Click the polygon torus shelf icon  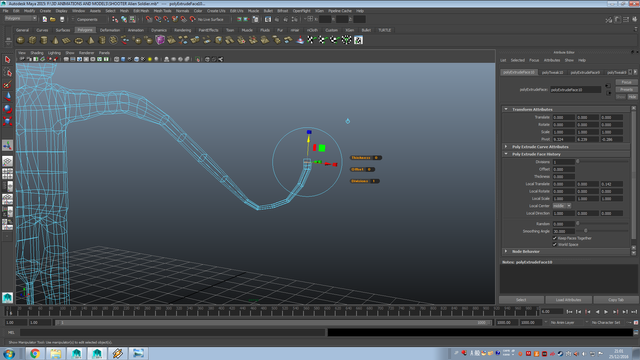tap(79, 40)
